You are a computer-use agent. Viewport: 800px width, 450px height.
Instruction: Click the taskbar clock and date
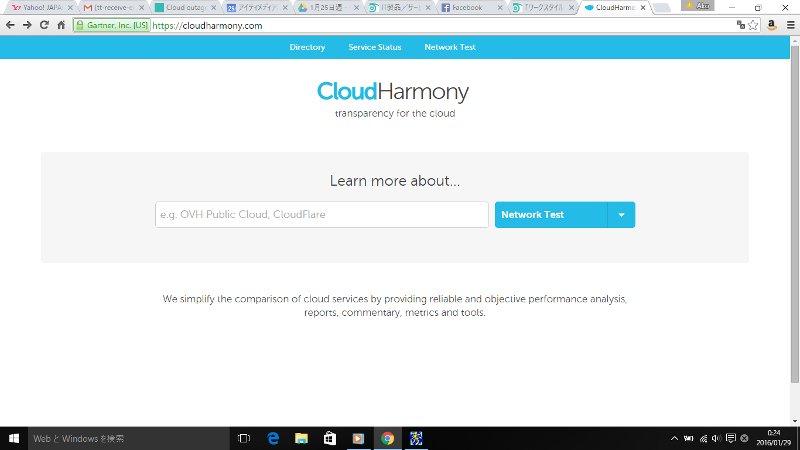click(x=774, y=438)
